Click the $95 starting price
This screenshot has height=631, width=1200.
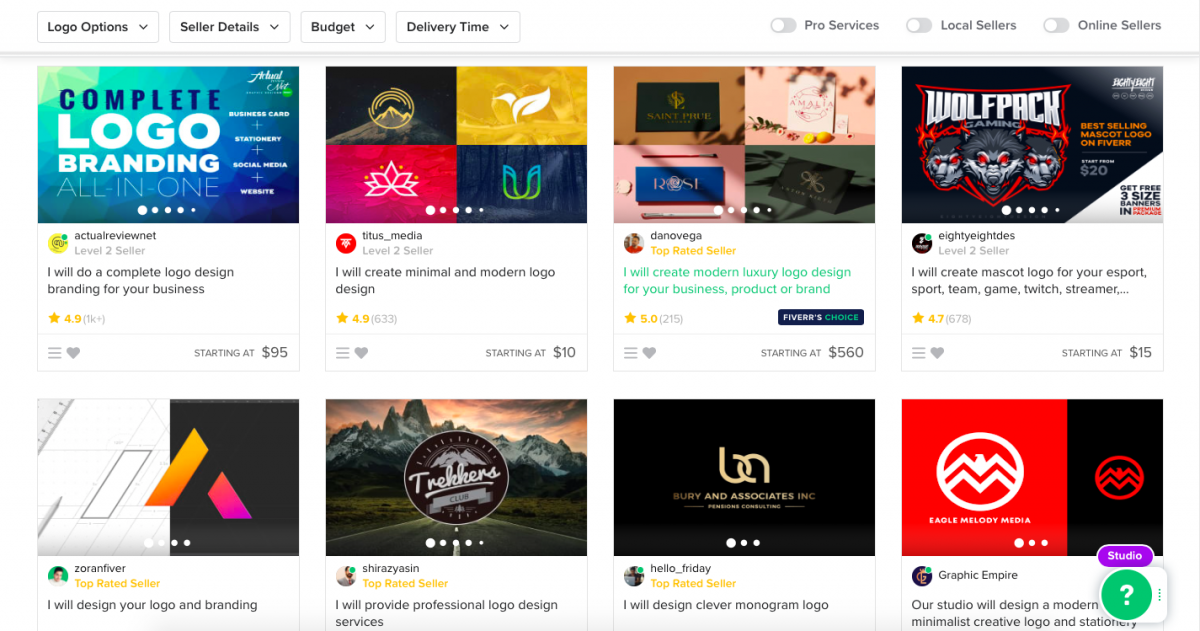coord(275,352)
